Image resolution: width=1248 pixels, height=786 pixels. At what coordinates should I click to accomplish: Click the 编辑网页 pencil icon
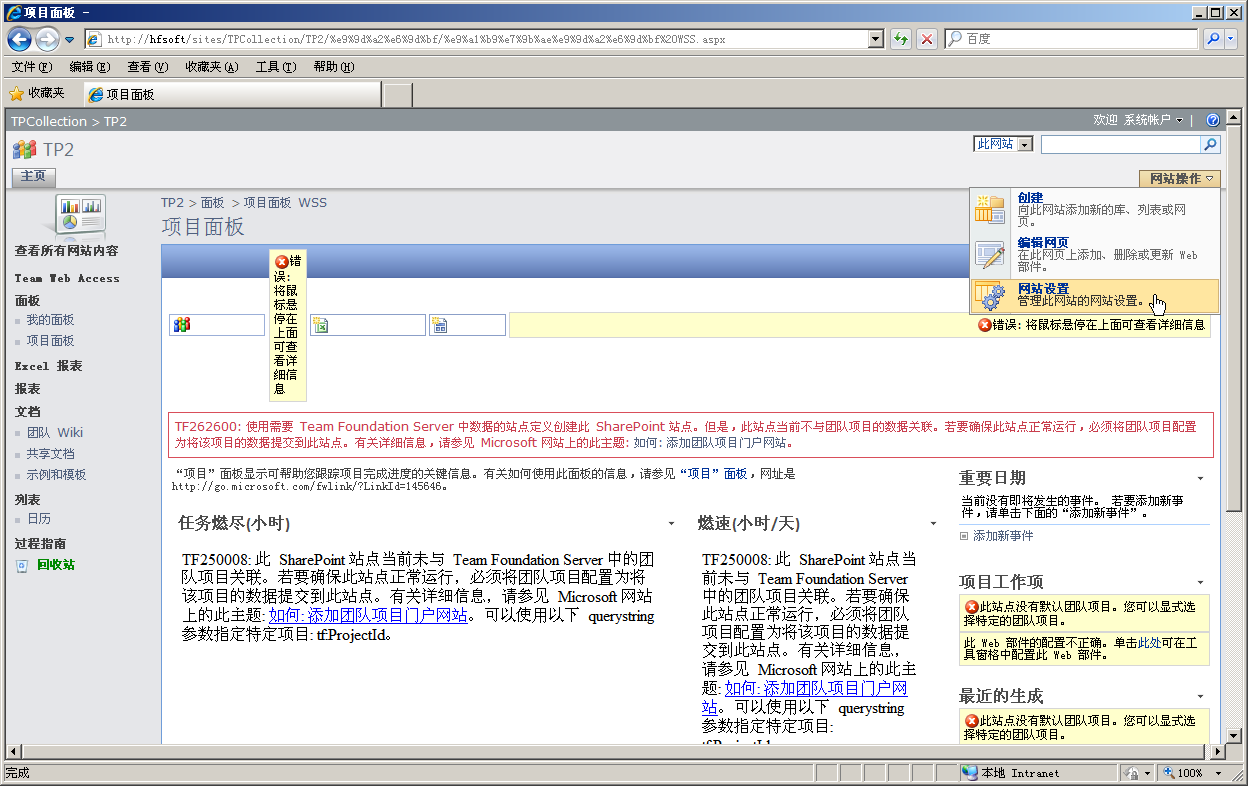[x=990, y=254]
